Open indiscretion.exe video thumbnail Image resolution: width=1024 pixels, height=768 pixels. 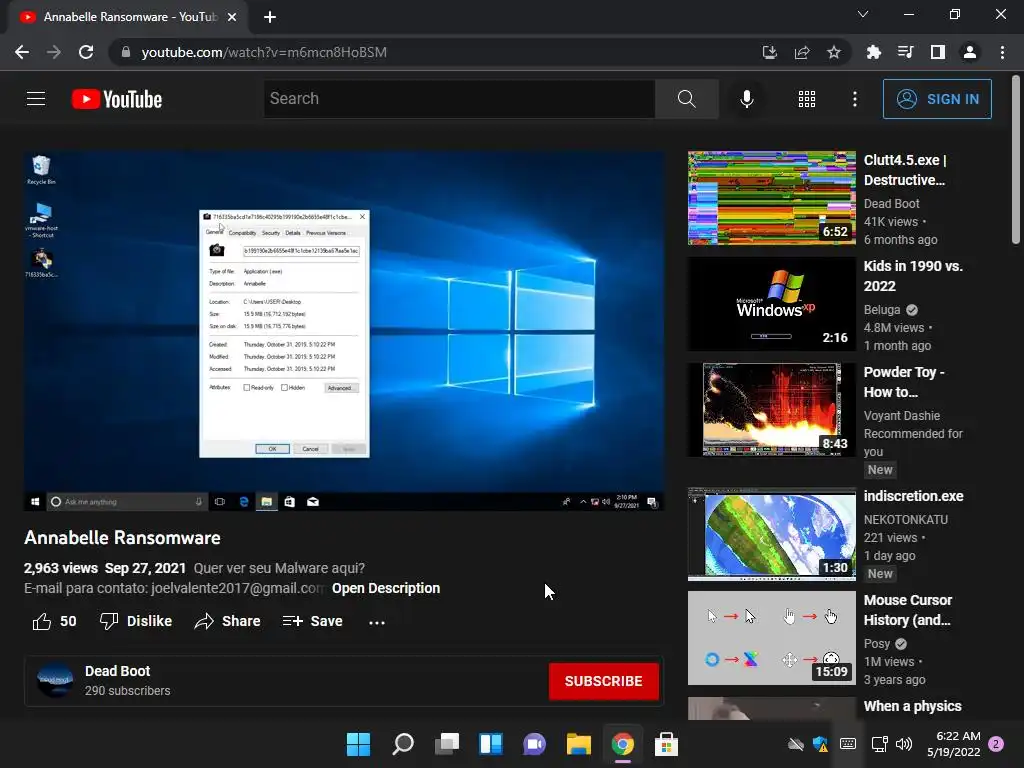[771, 534]
